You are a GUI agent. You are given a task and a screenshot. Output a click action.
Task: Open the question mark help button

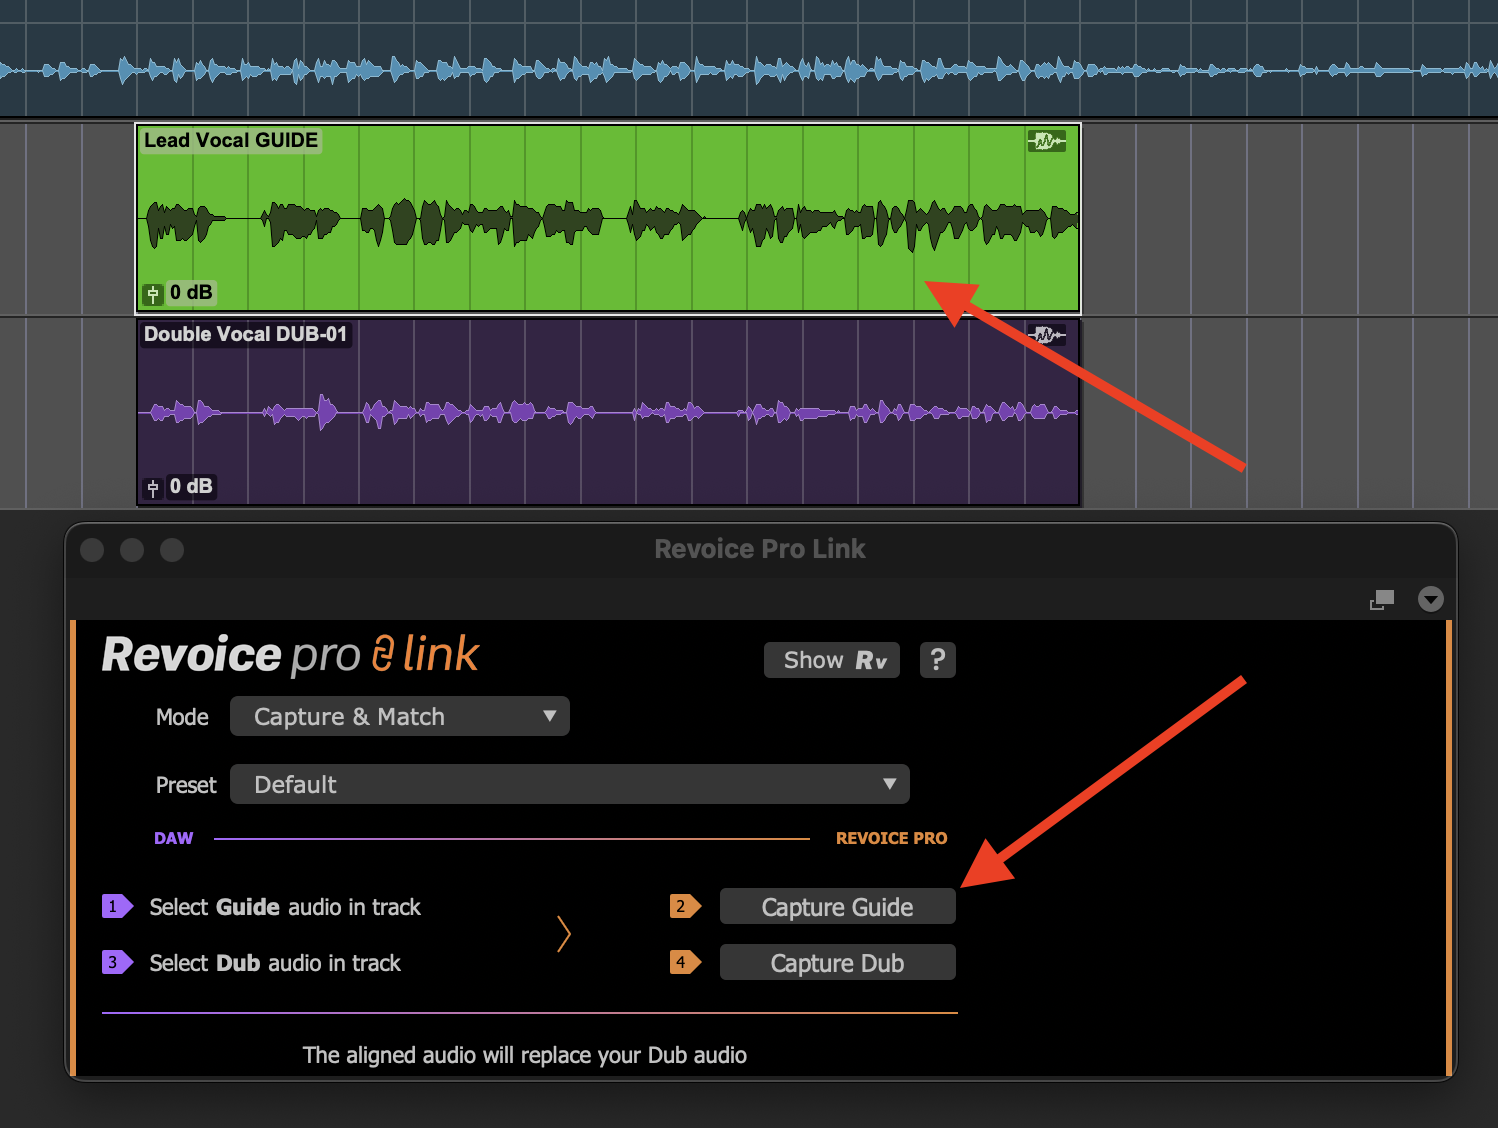click(937, 660)
